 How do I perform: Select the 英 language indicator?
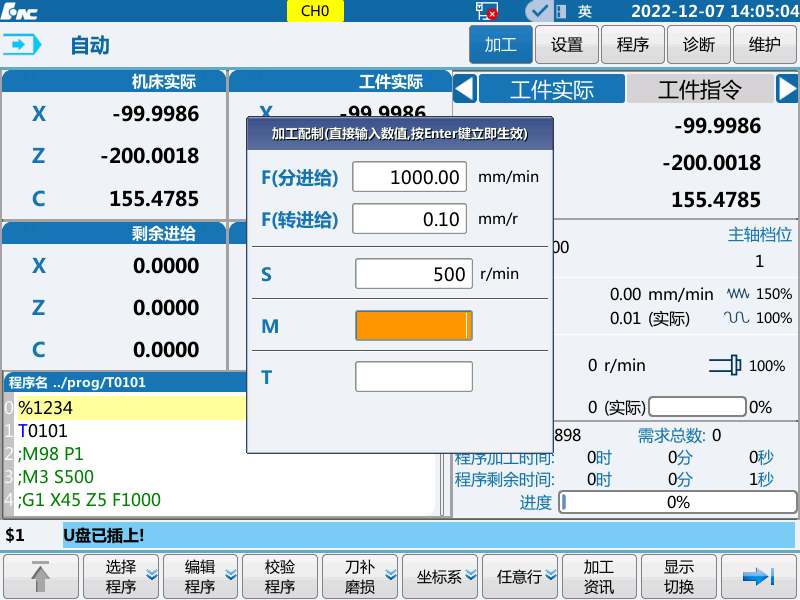tap(584, 11)
